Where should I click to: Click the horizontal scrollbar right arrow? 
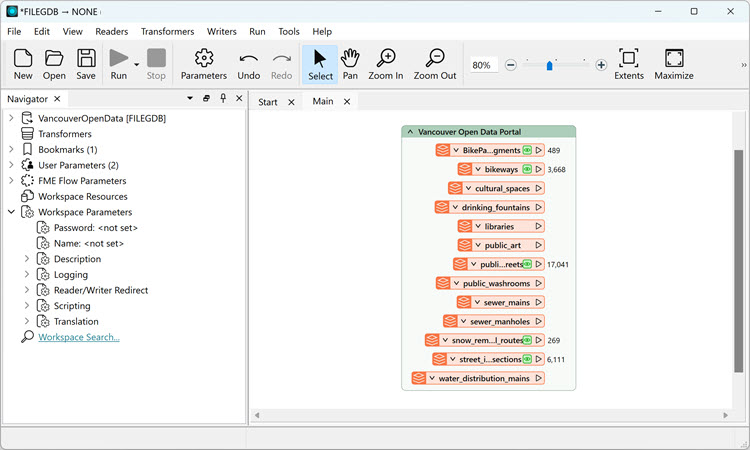point(726,415)
